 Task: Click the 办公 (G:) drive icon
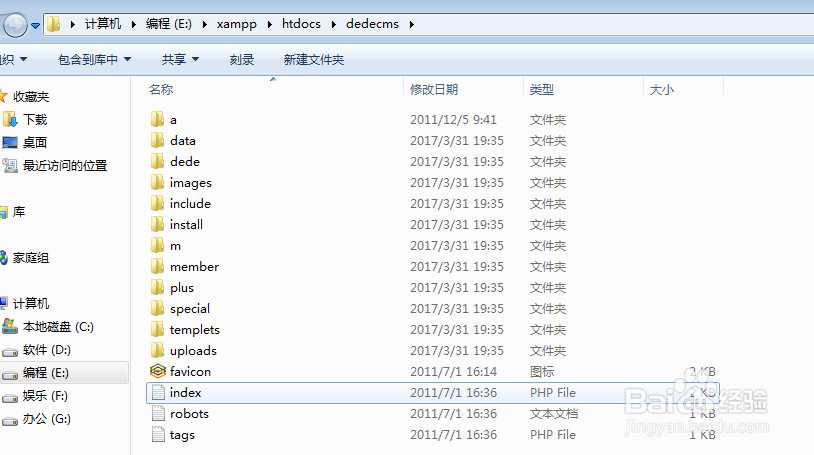[10, 420]
